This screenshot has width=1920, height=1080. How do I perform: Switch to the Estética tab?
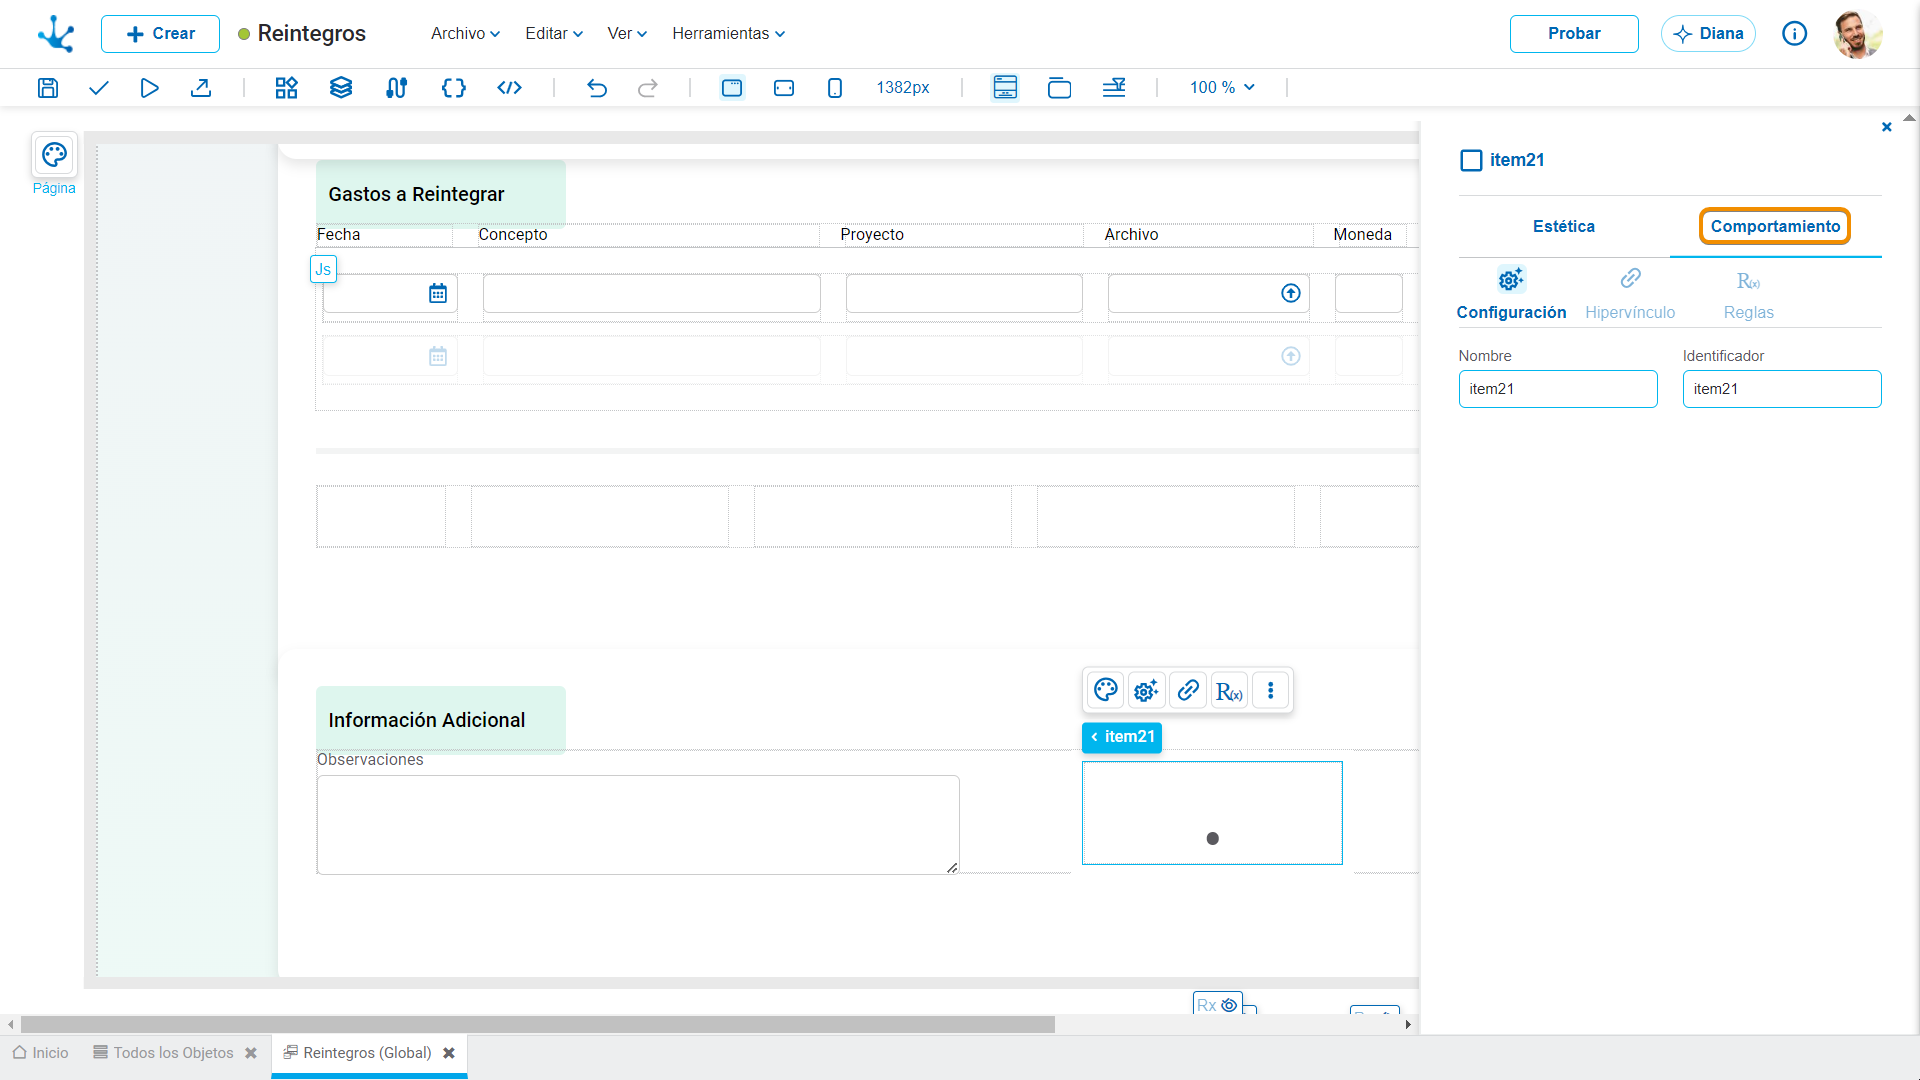pos(1564,227)
